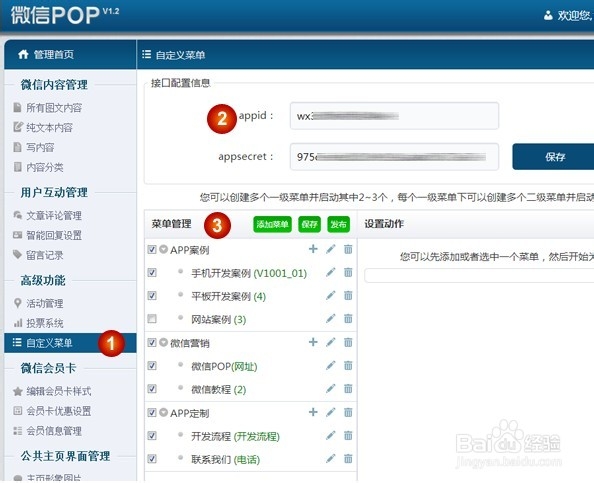This screenshot has width=594, height=483.
Task: Open 纯文本内容 in the sidebar
Action: pyautogui.click(x=49, y=127)
